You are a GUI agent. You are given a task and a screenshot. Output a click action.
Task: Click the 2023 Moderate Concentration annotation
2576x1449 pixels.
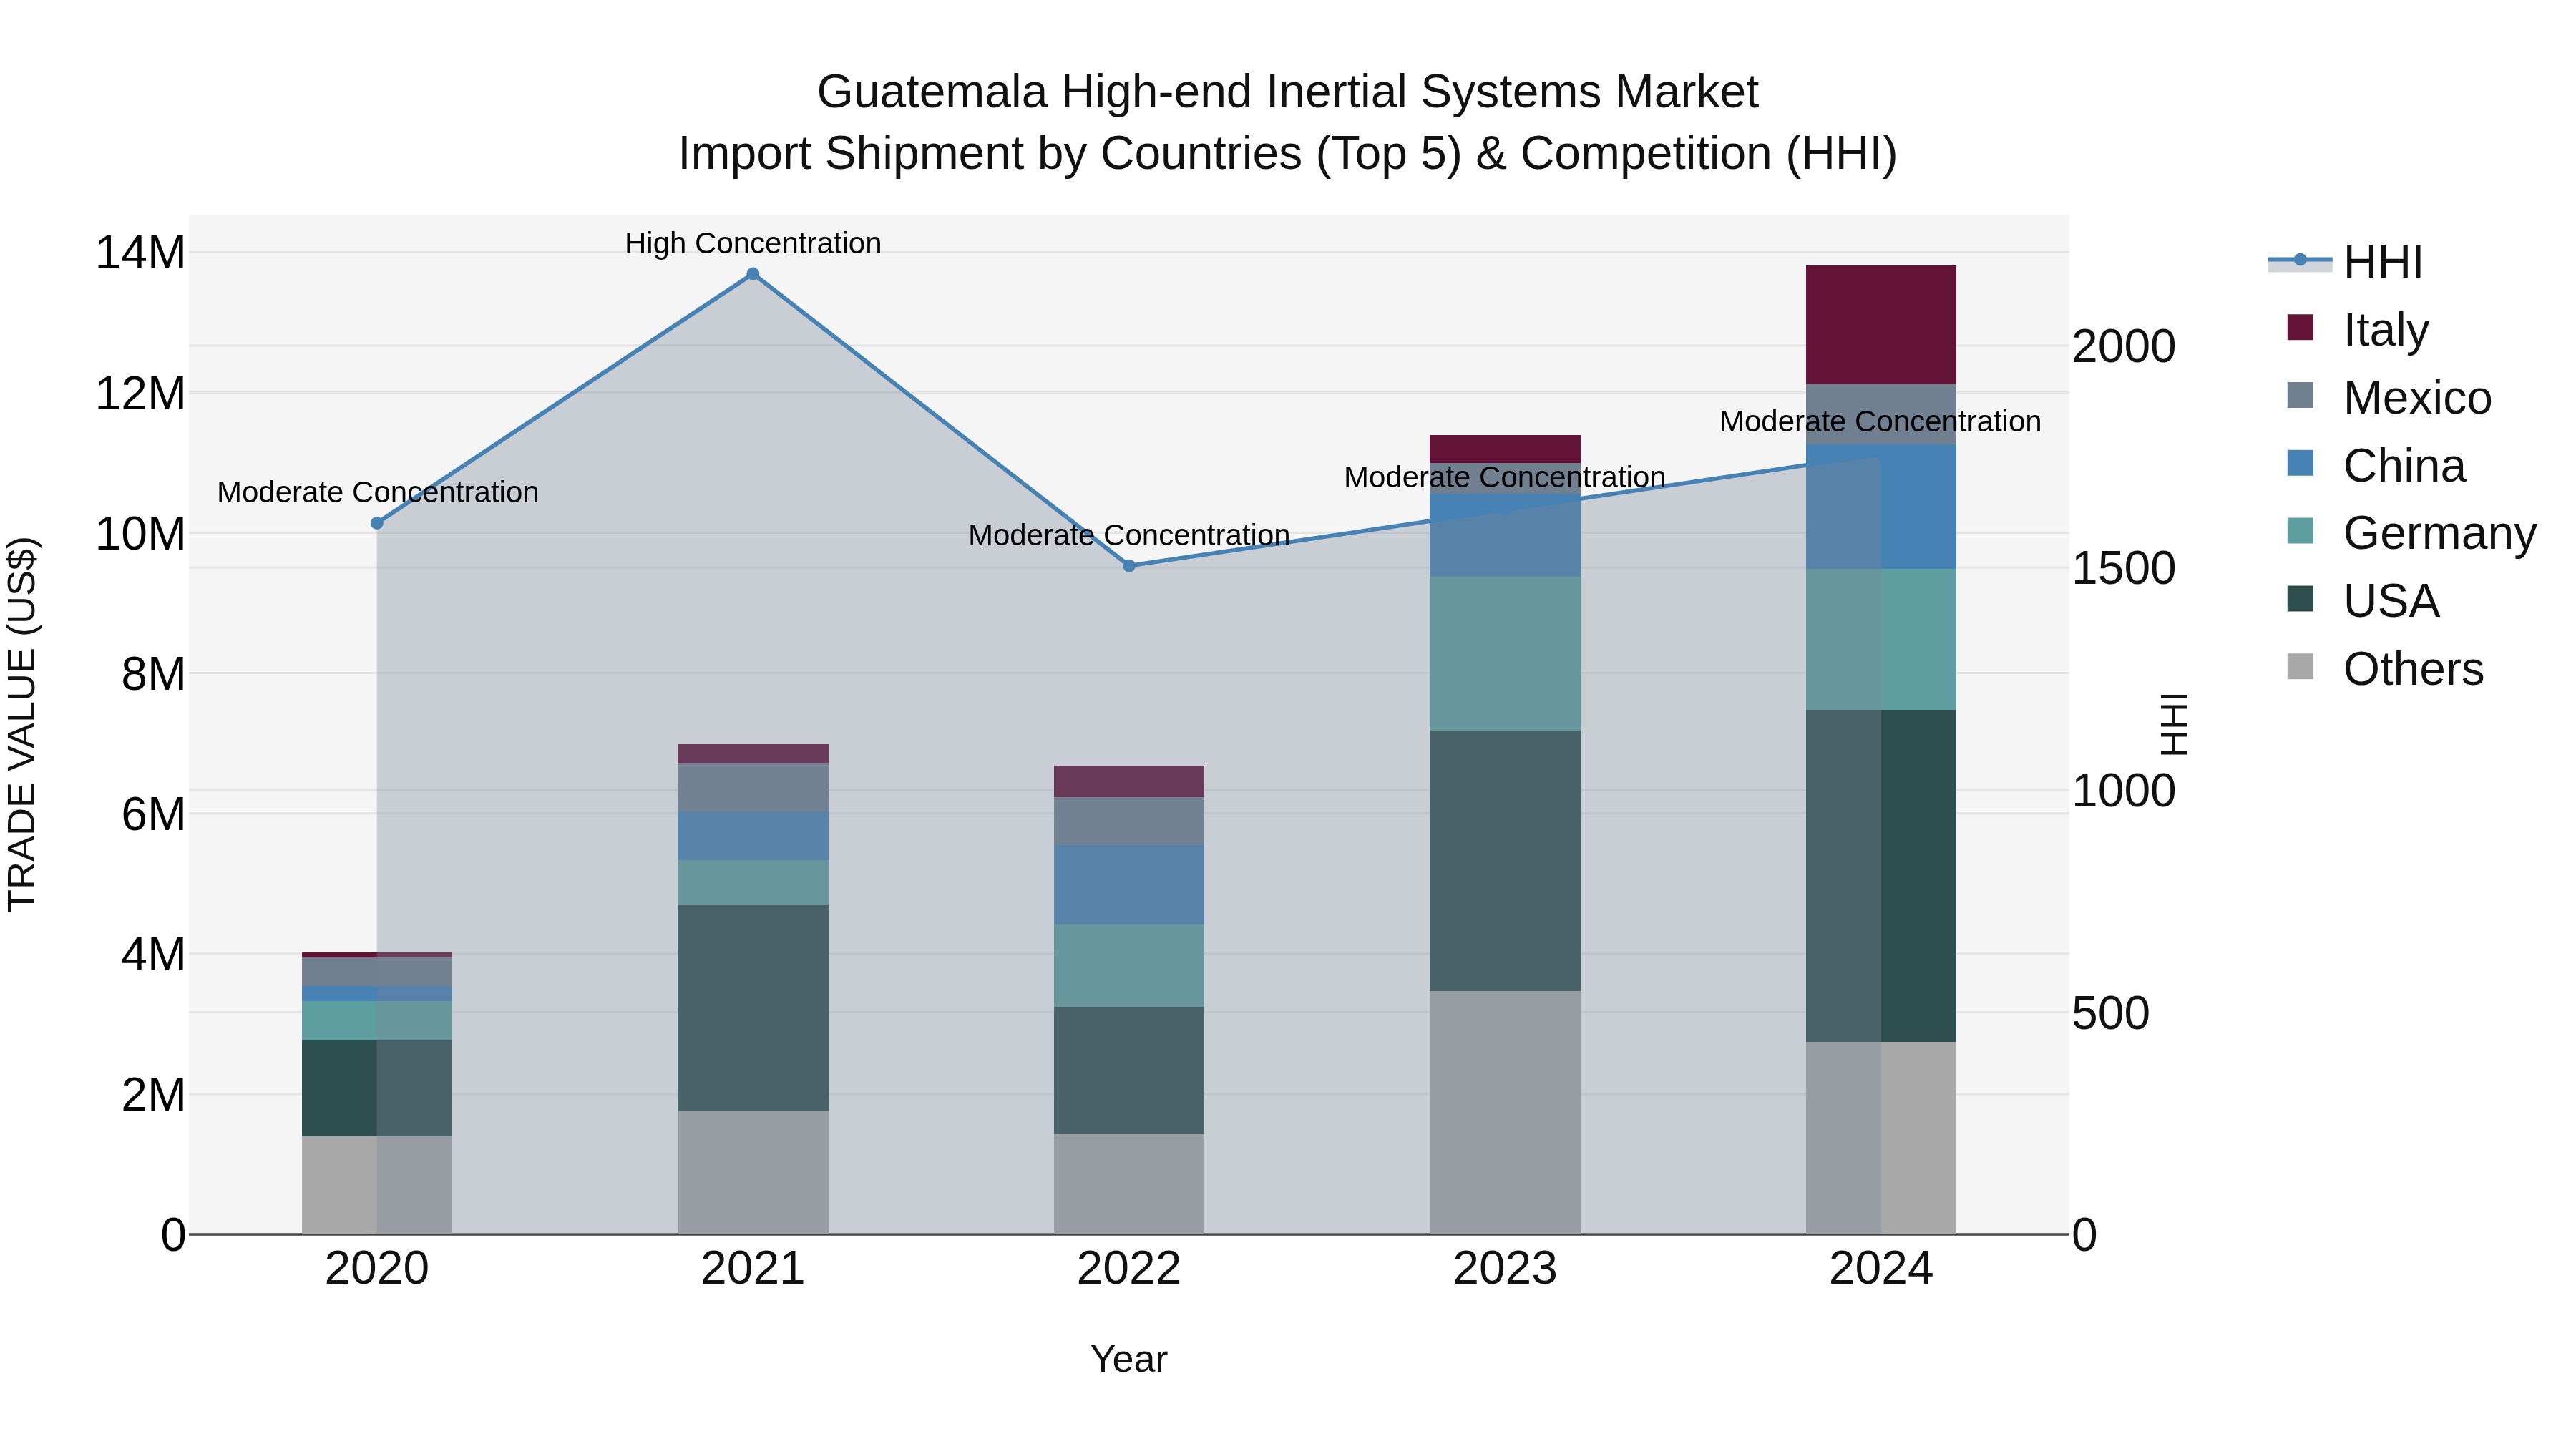click(x=1505, y=477)
